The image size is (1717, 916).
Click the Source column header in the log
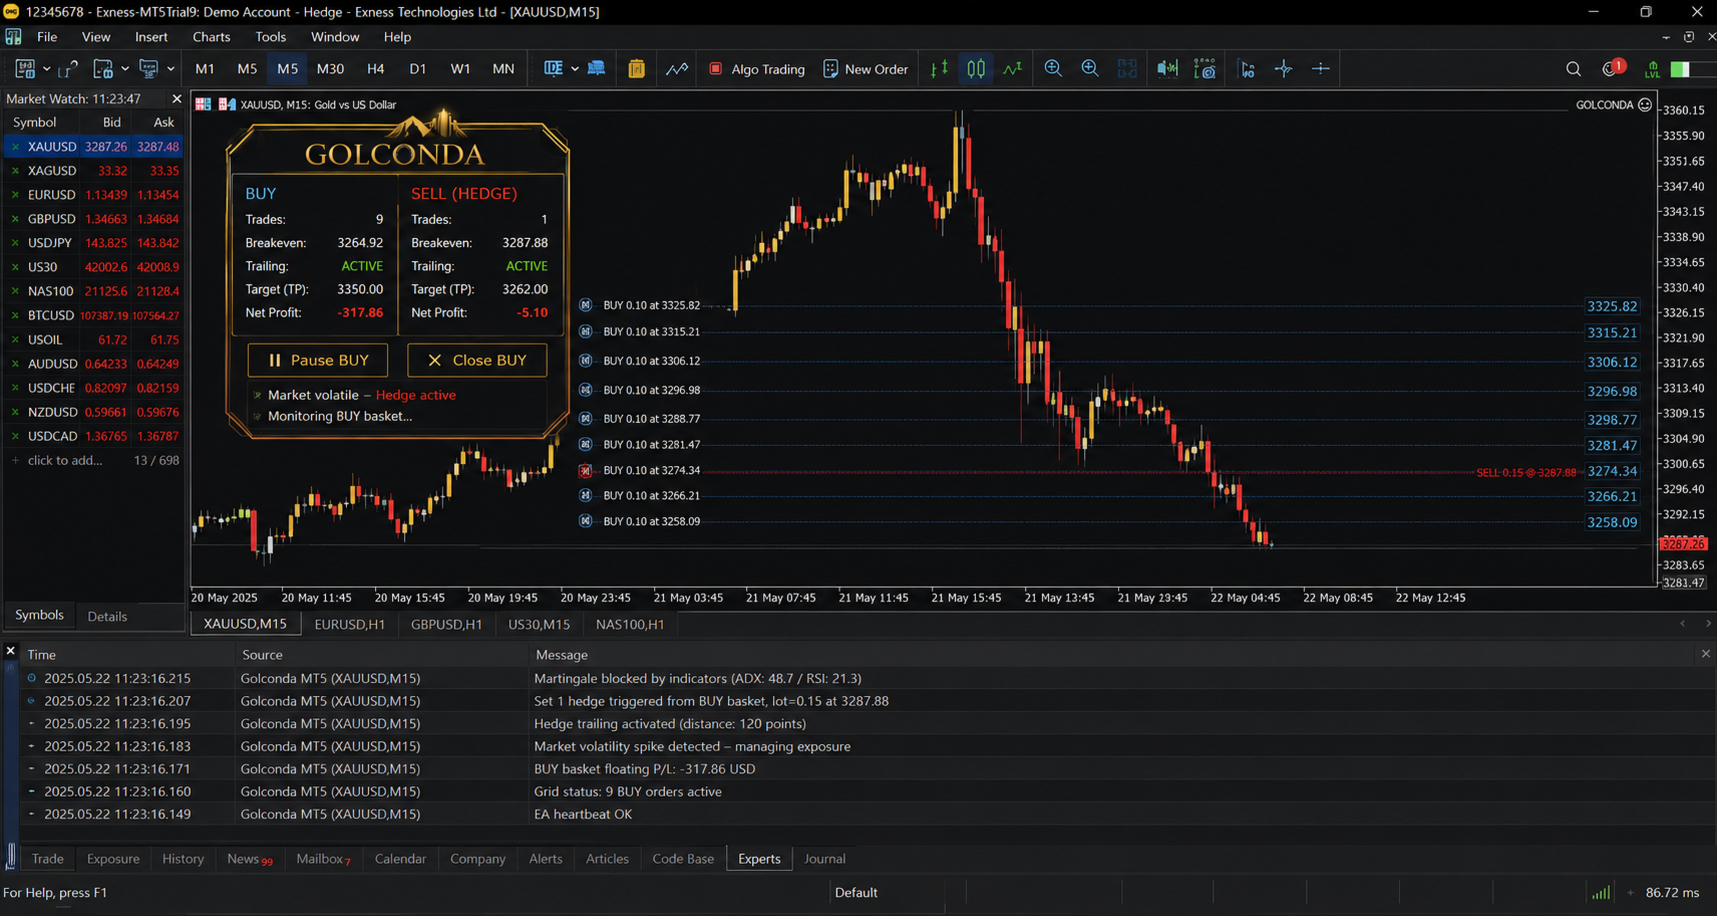(x=262, y=655)
